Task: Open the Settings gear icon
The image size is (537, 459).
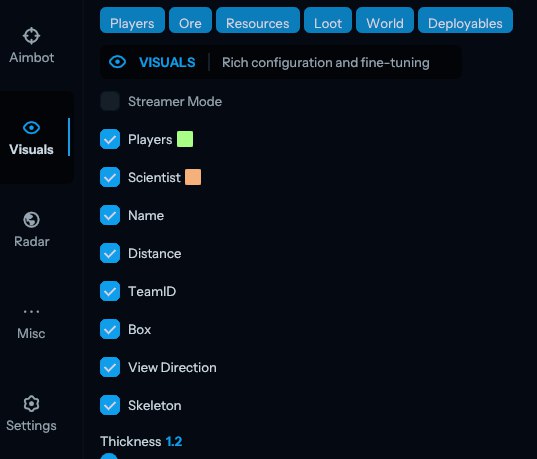Action: click(x=32, y=404)
